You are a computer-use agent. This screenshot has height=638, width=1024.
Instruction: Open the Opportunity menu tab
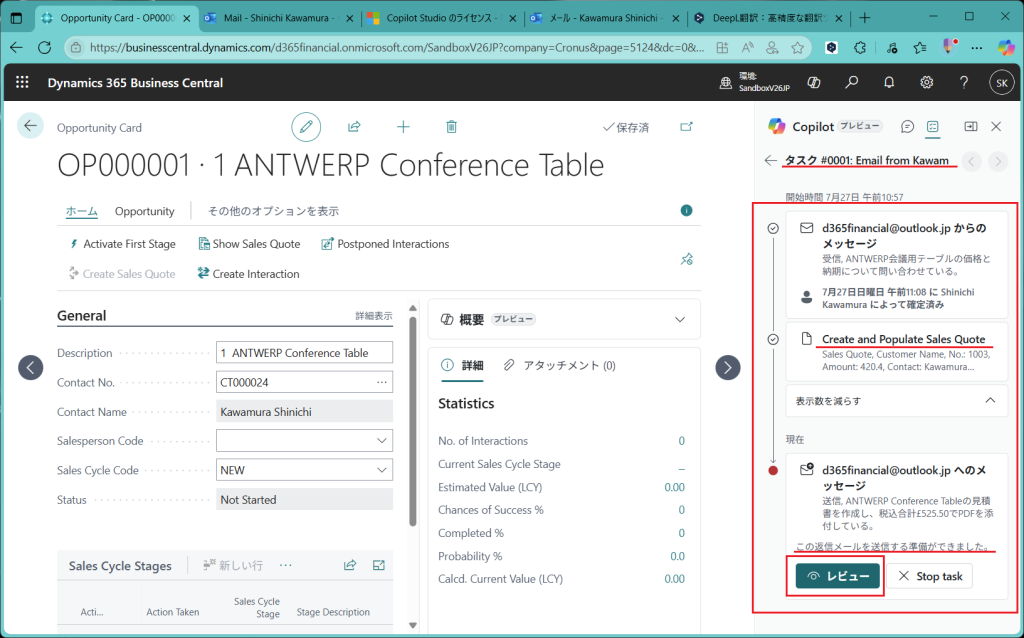point(144,211)
